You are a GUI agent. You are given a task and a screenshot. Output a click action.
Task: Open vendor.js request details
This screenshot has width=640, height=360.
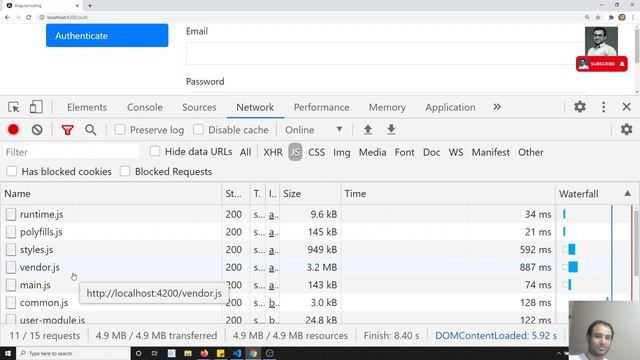40,267
